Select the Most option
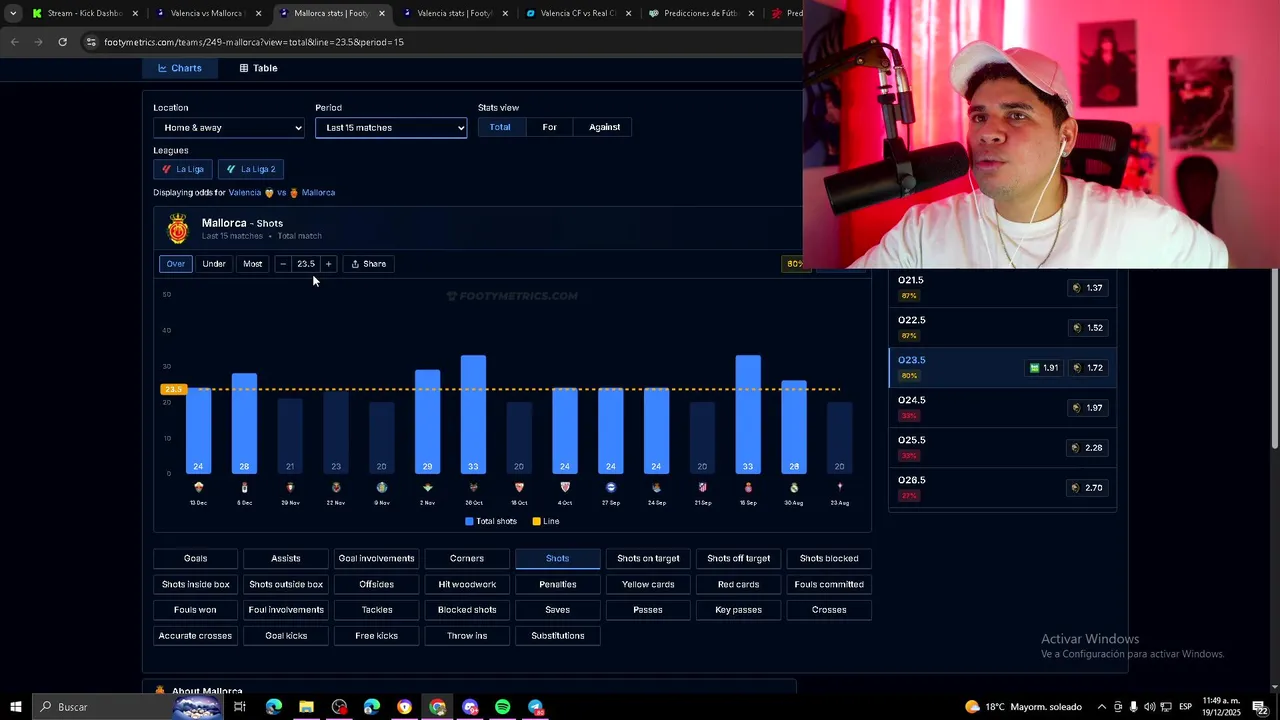The height and width of the screenshot is (720, 1280). 252,264
